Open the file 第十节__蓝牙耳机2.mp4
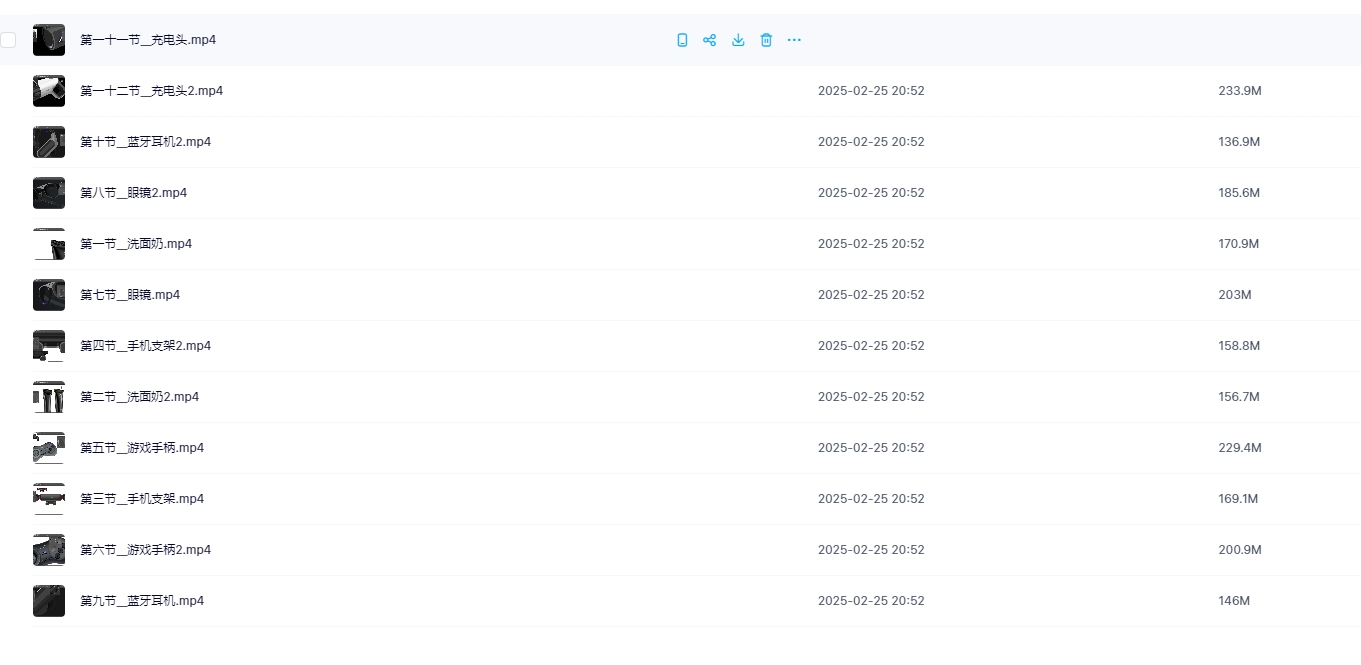The image size is (1361, 665). point(145,142)
